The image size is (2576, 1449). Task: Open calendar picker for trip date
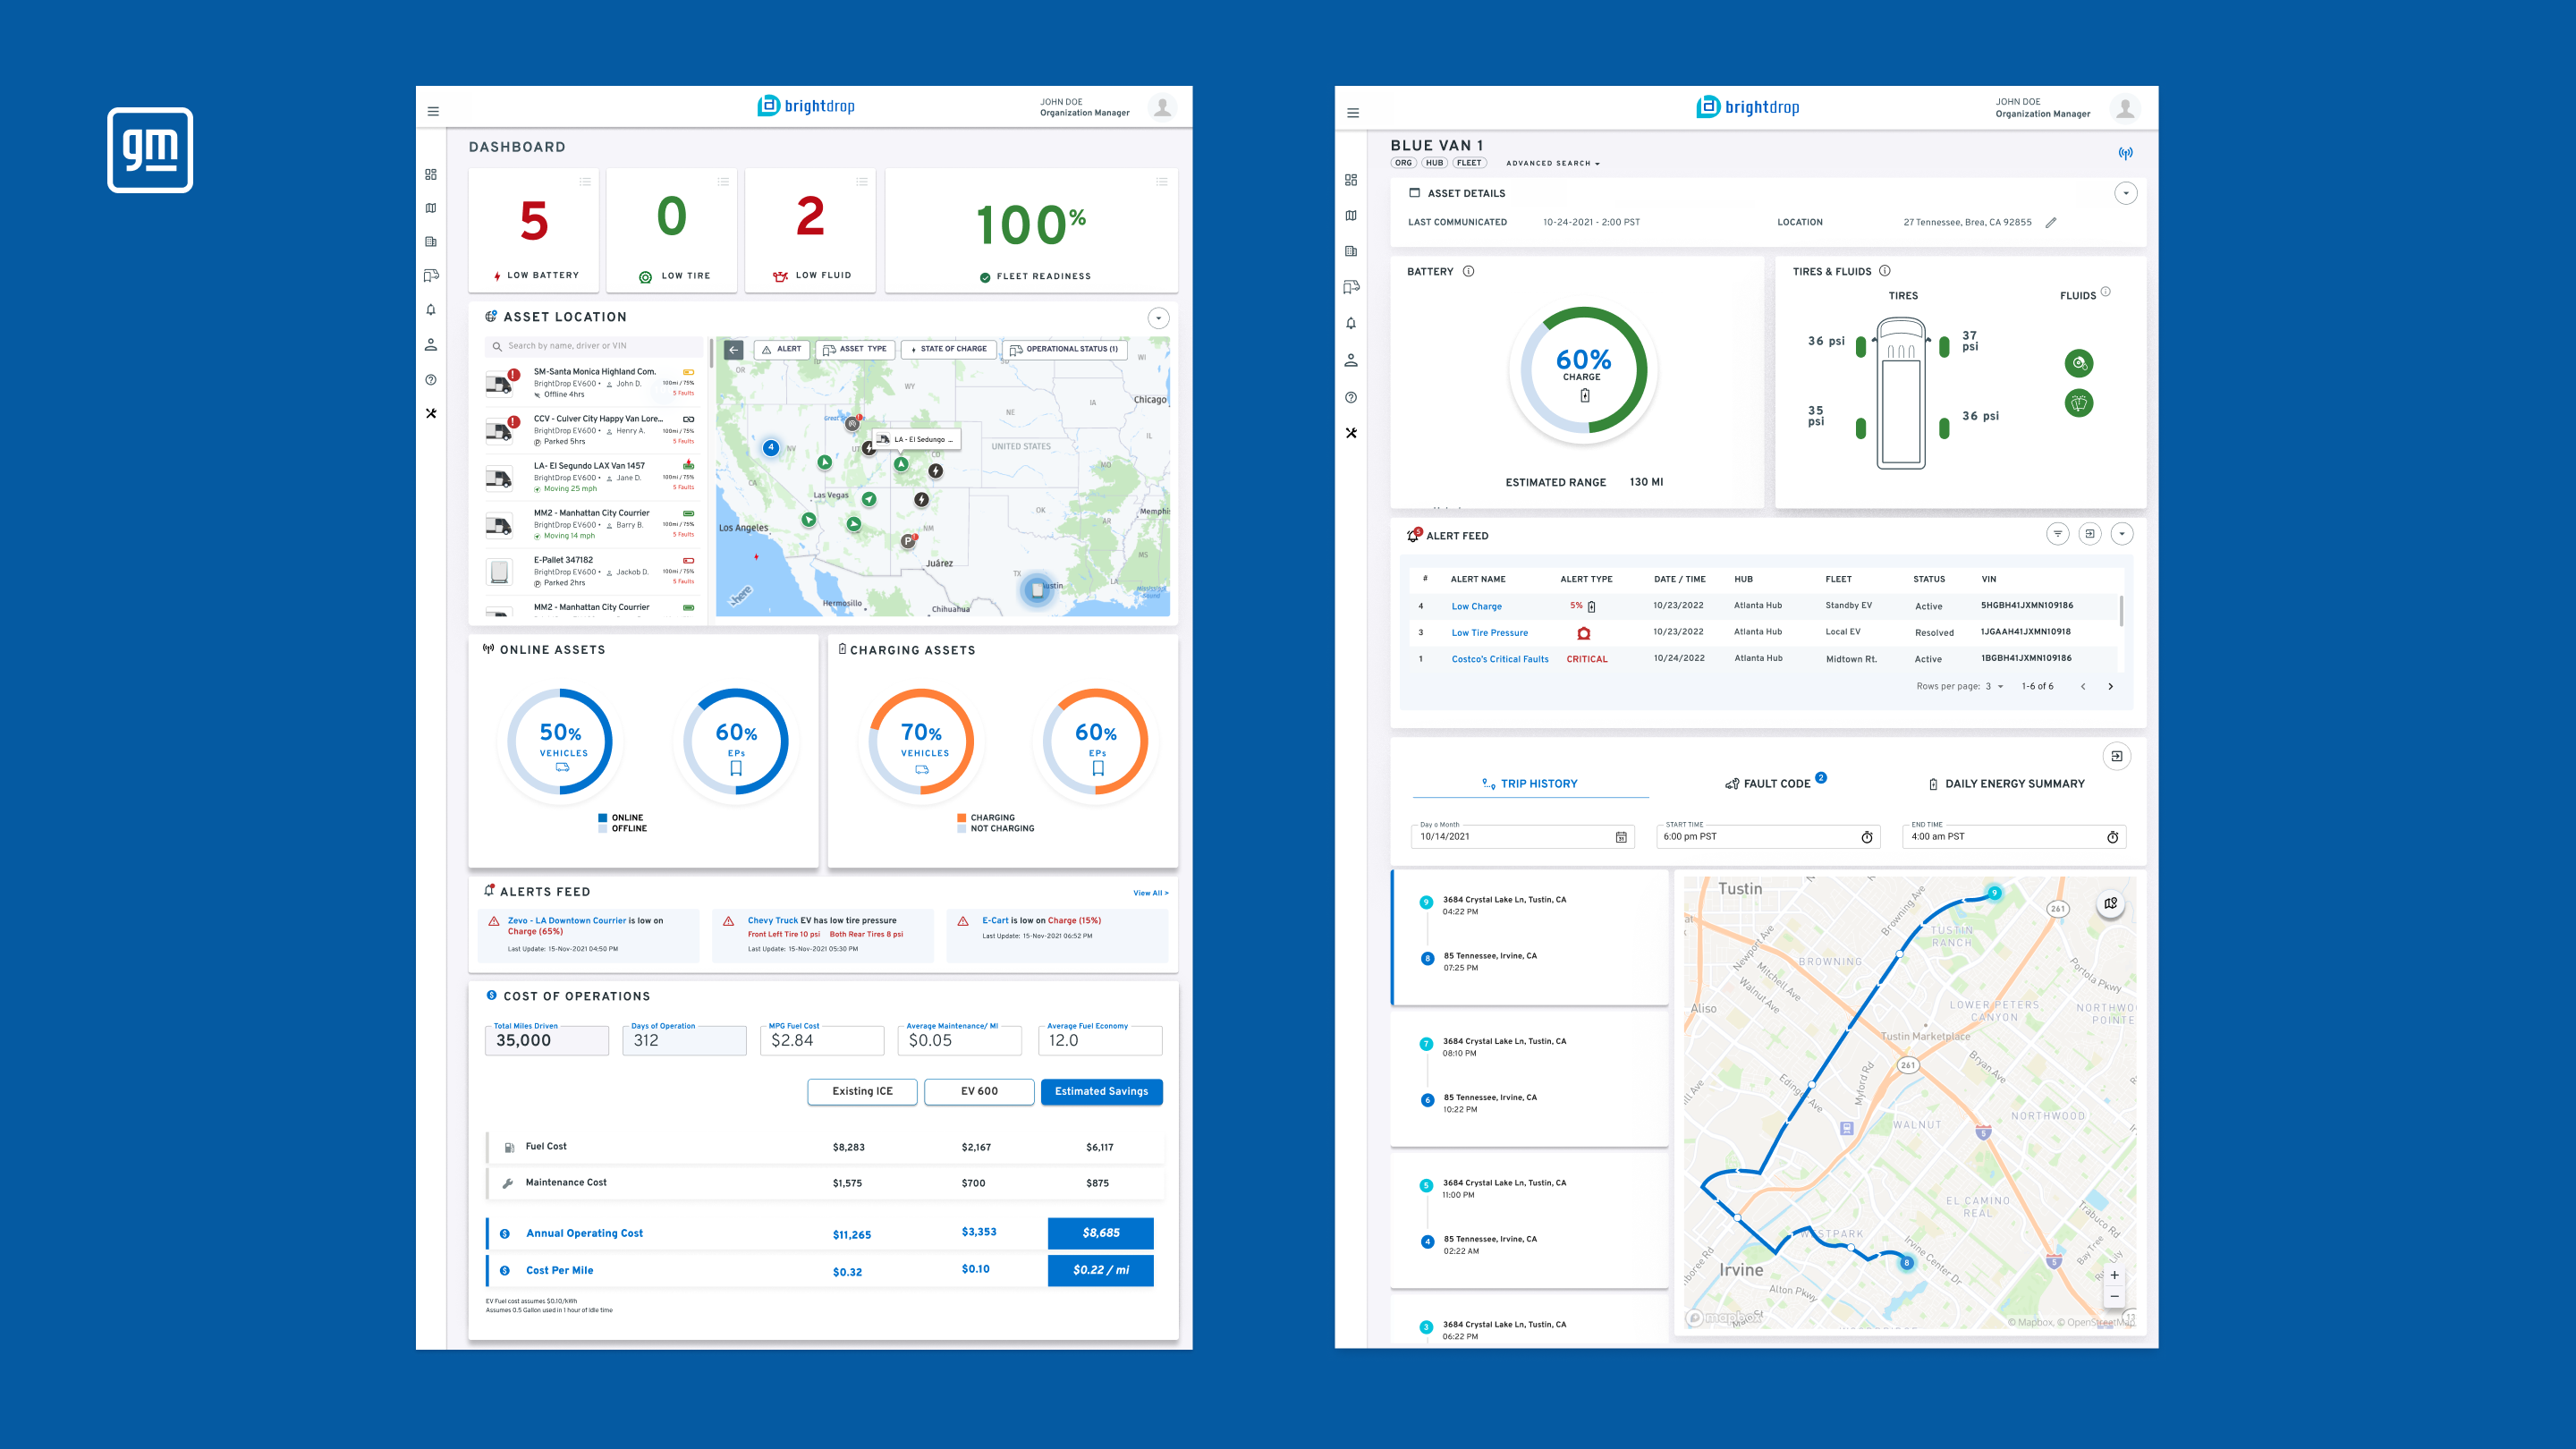(x=1621, y=837)
